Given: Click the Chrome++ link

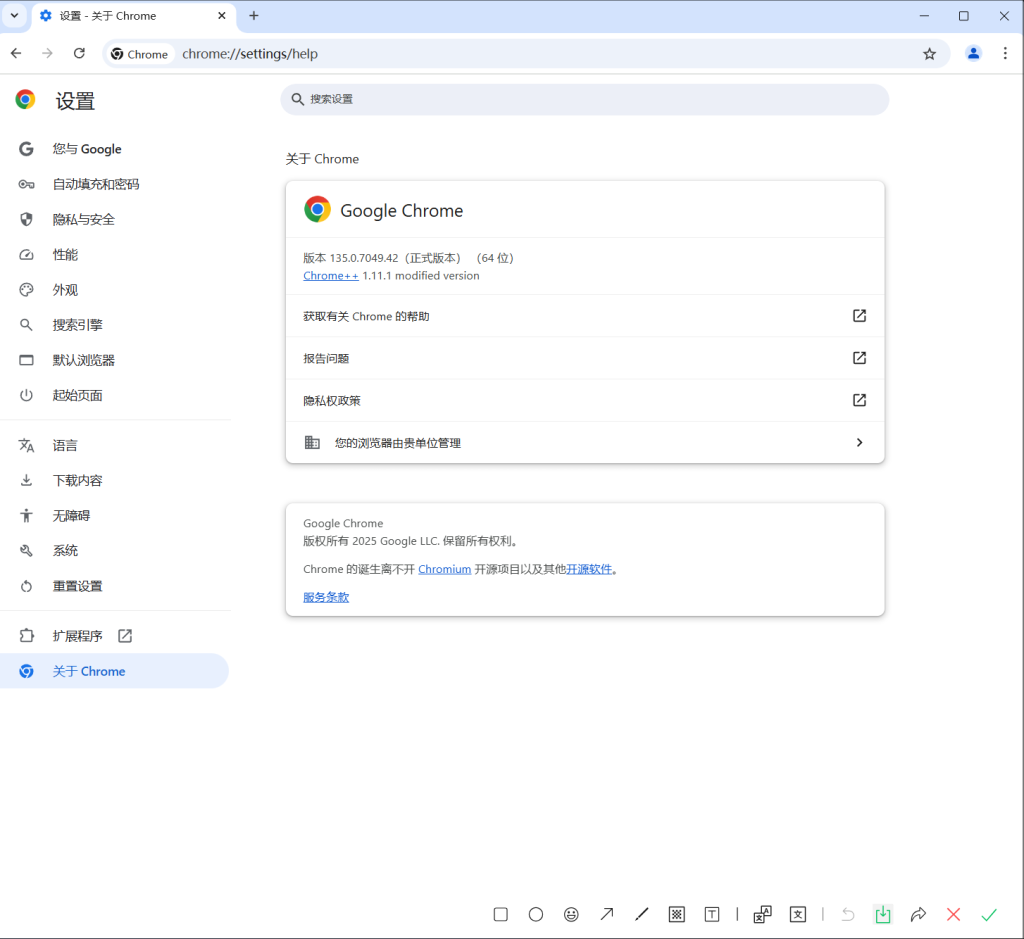Looking at the screenshot, I should (330, 276).
